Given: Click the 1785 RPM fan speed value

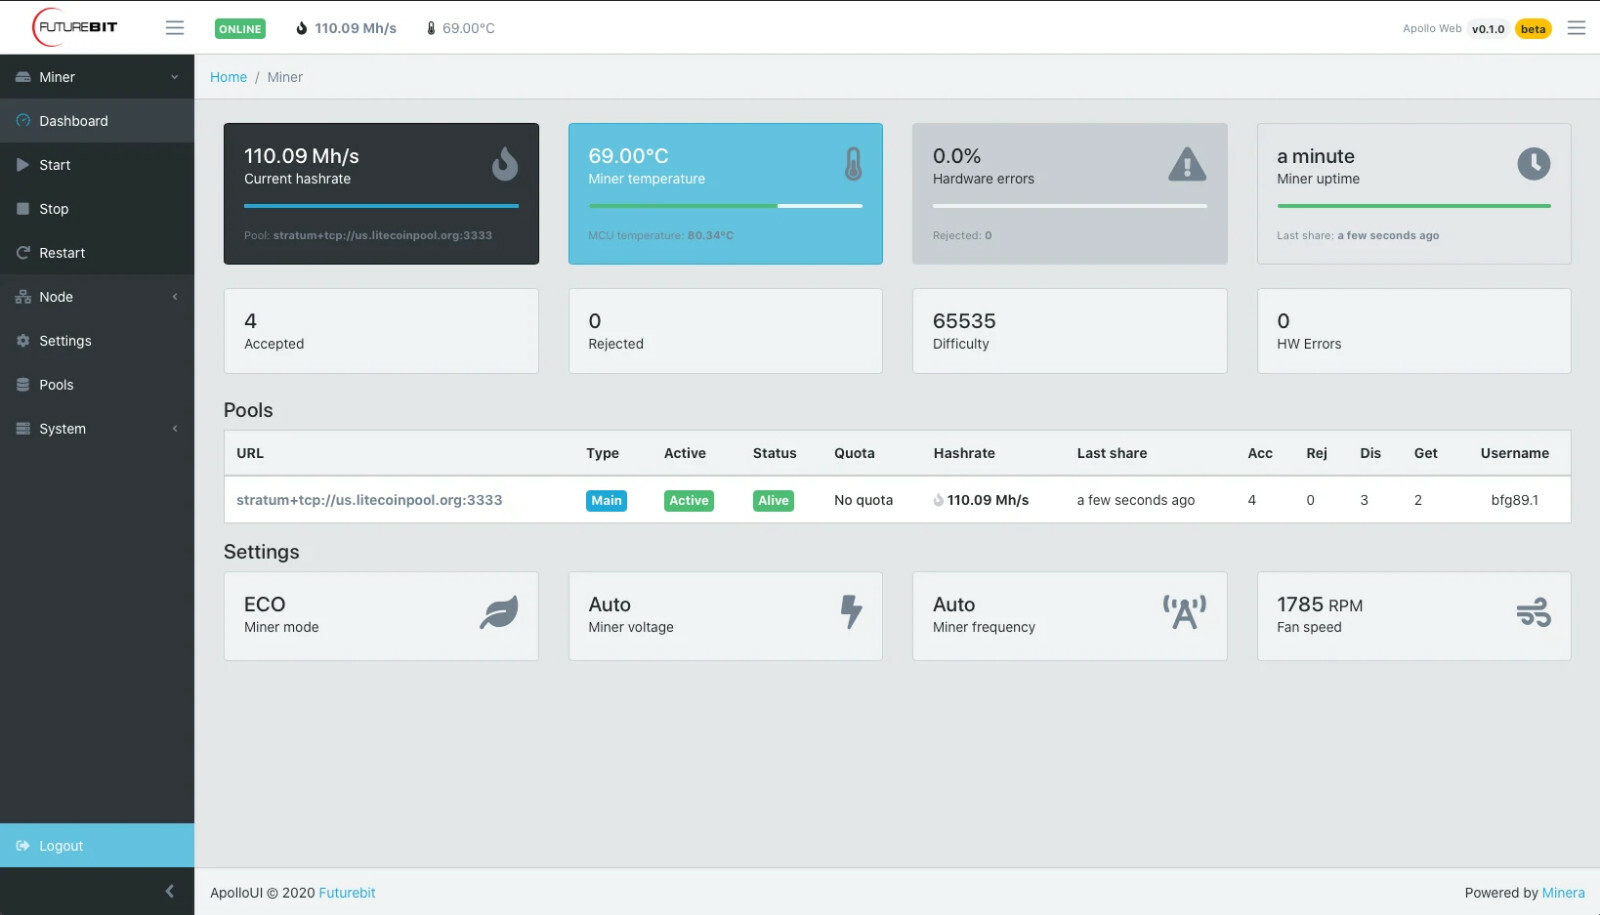Looking at the screenshot, I should tap(1320, 604).
